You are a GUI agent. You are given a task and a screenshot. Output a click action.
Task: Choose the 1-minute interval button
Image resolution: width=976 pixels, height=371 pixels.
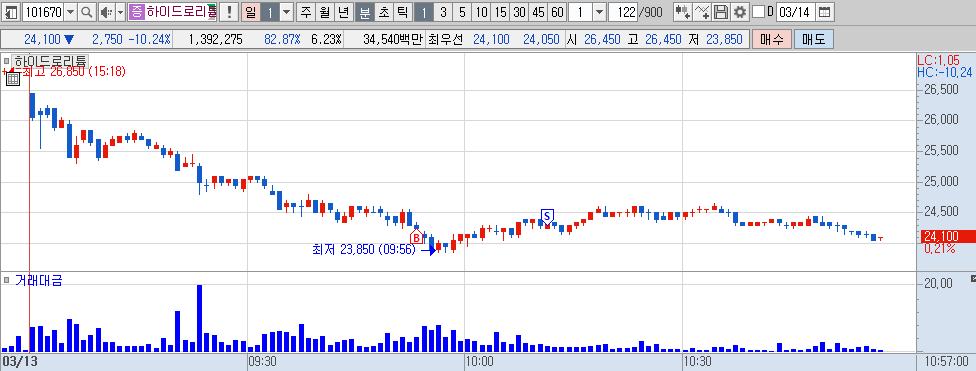423,12
